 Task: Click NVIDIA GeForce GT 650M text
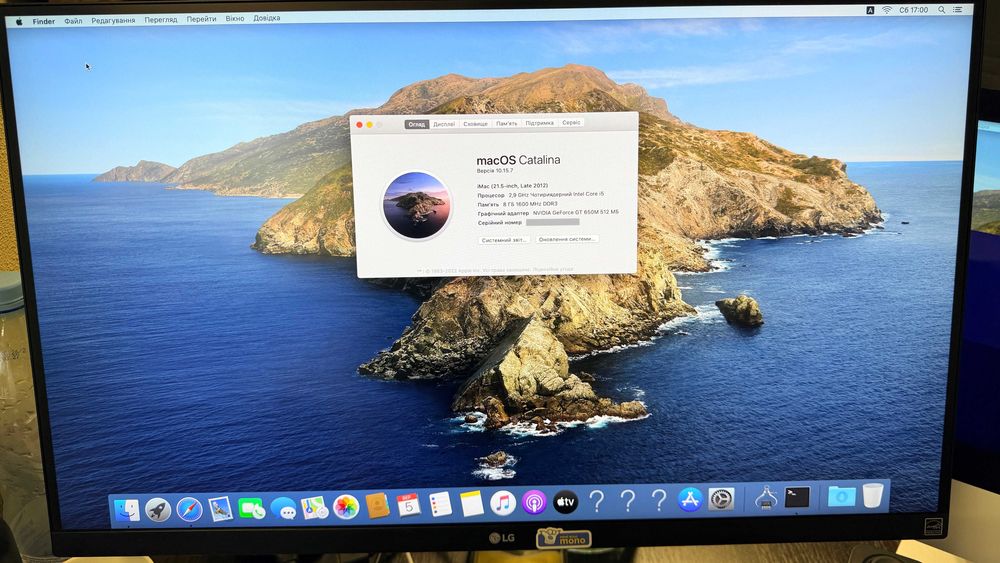pyautogui.click(x=575, y=212)
